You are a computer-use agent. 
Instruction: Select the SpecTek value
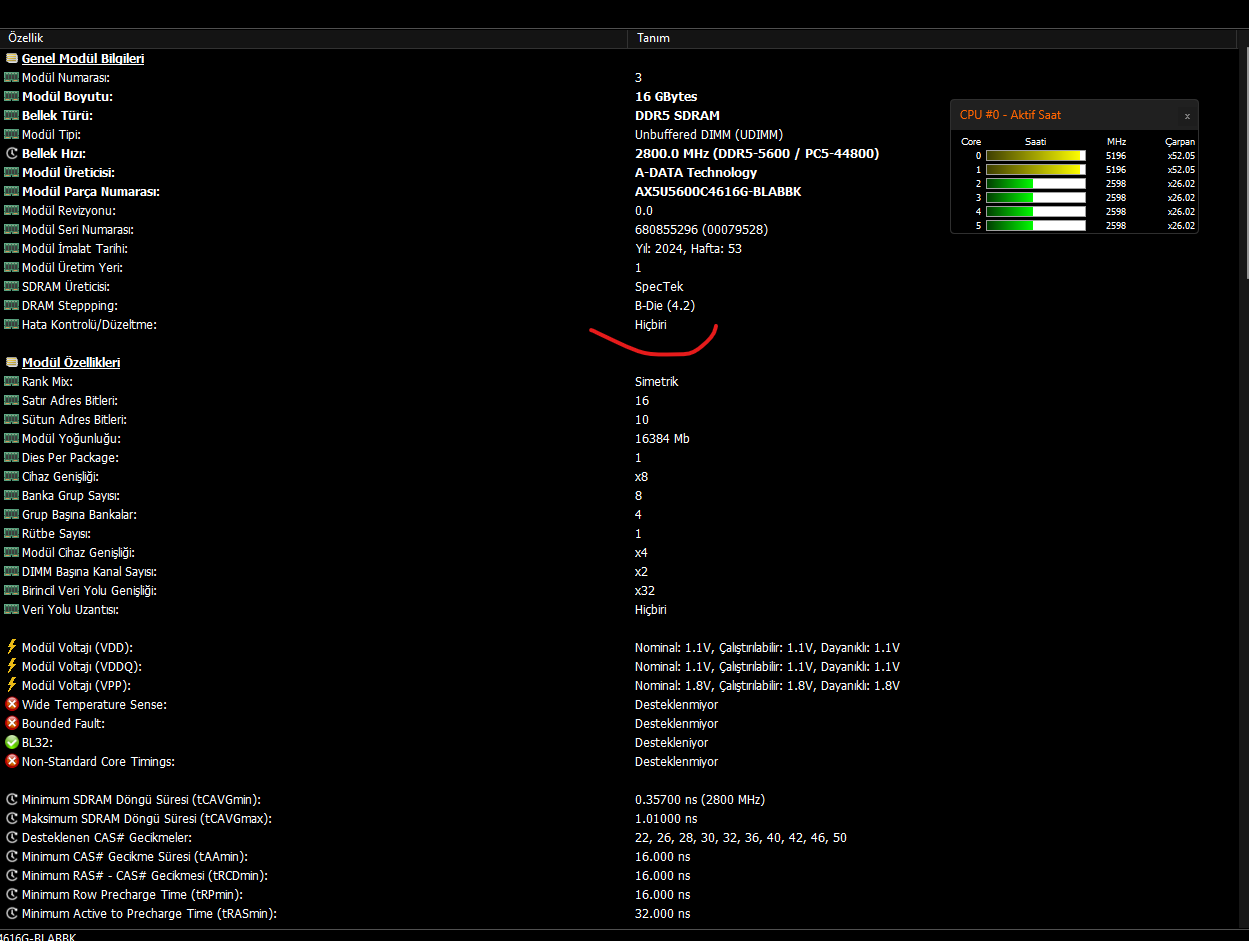point(659,286)
